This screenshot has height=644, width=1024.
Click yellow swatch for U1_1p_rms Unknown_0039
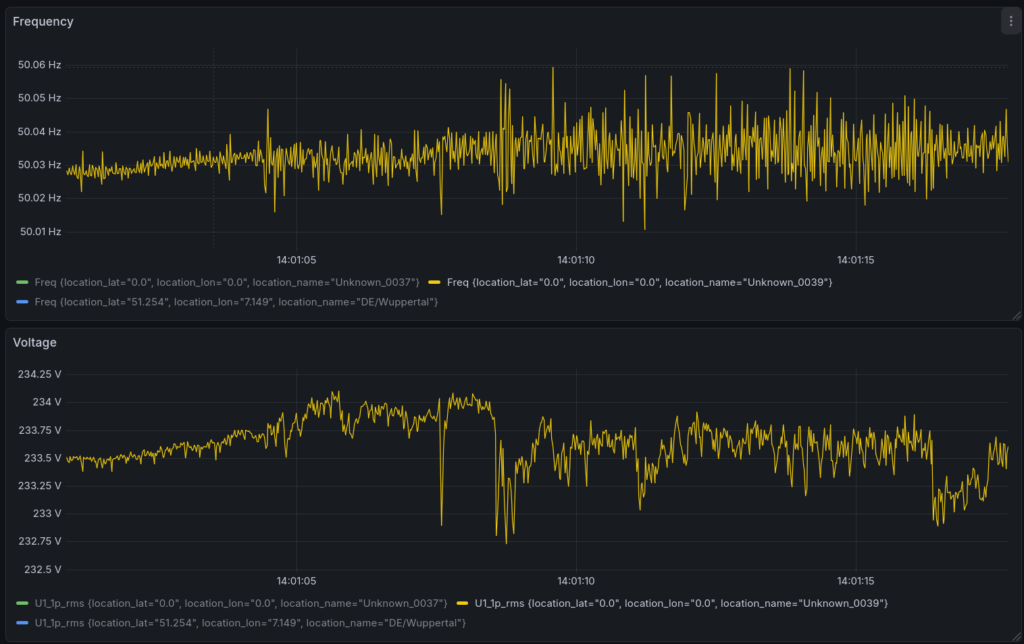(x=463, y=603)
